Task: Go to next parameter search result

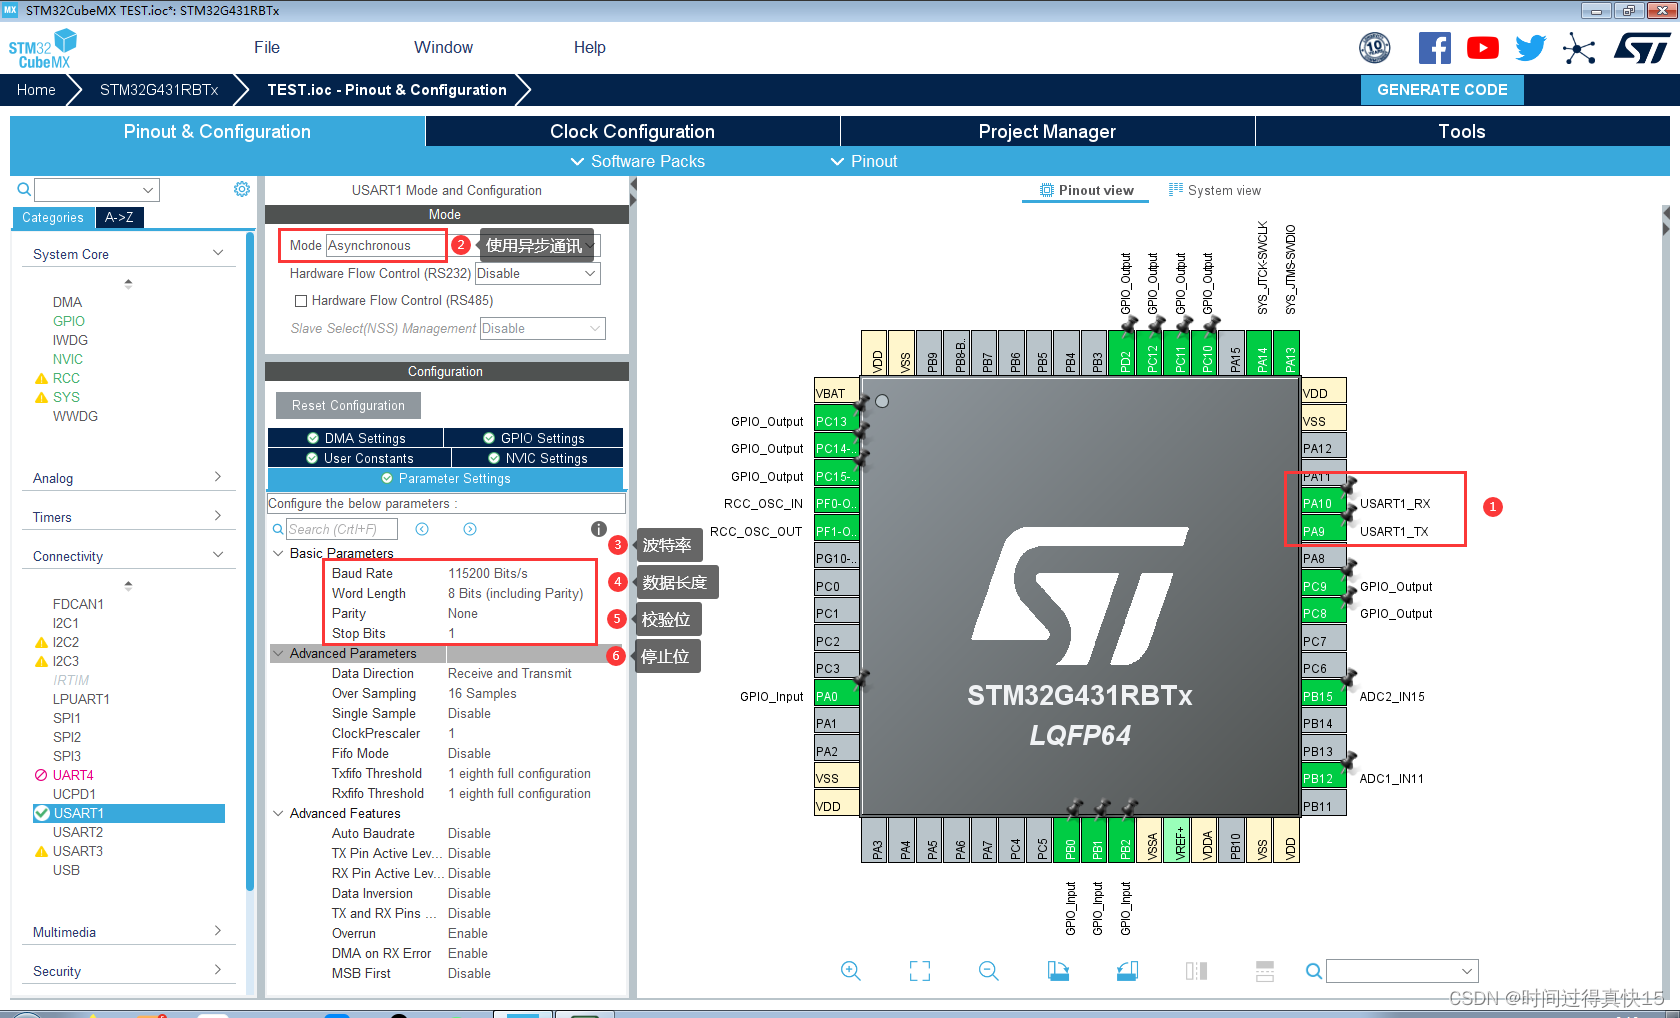Action: click(x=470, y=529)
